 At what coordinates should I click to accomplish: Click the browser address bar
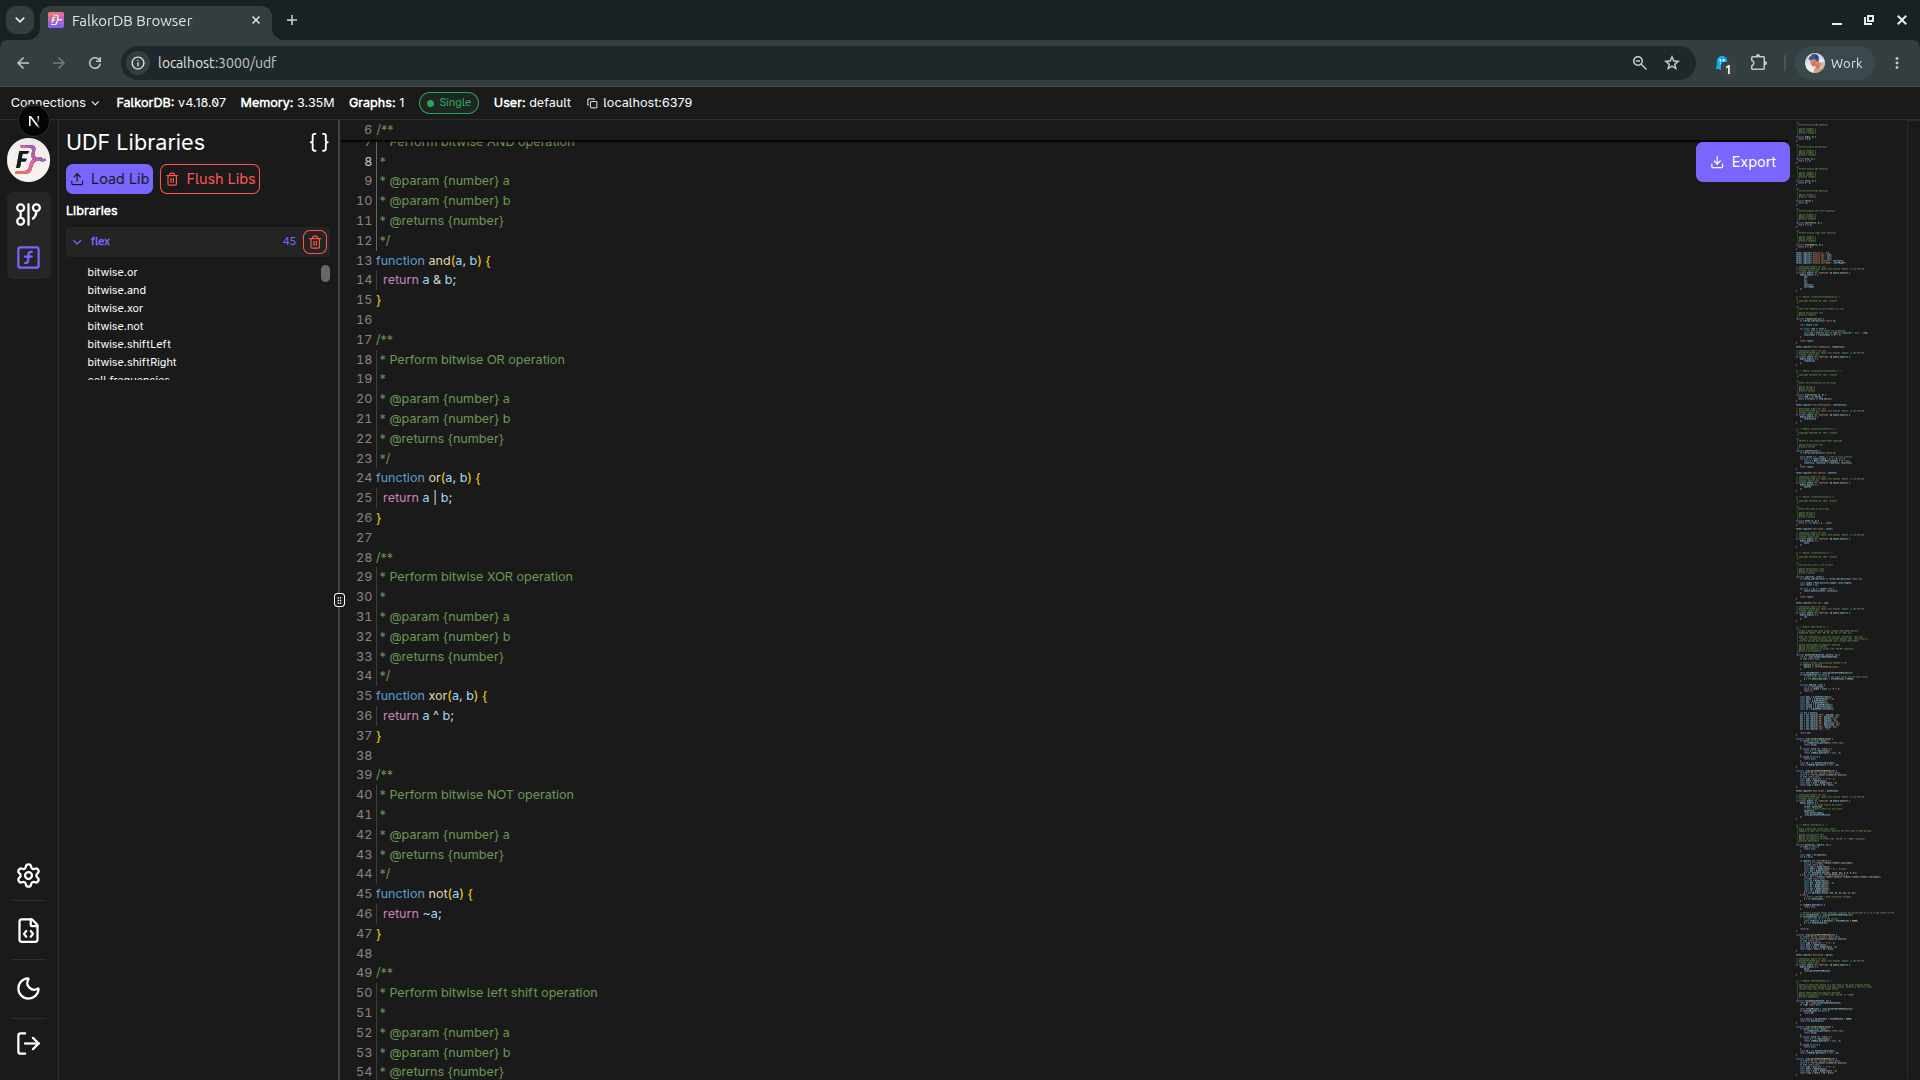(880, 63)
